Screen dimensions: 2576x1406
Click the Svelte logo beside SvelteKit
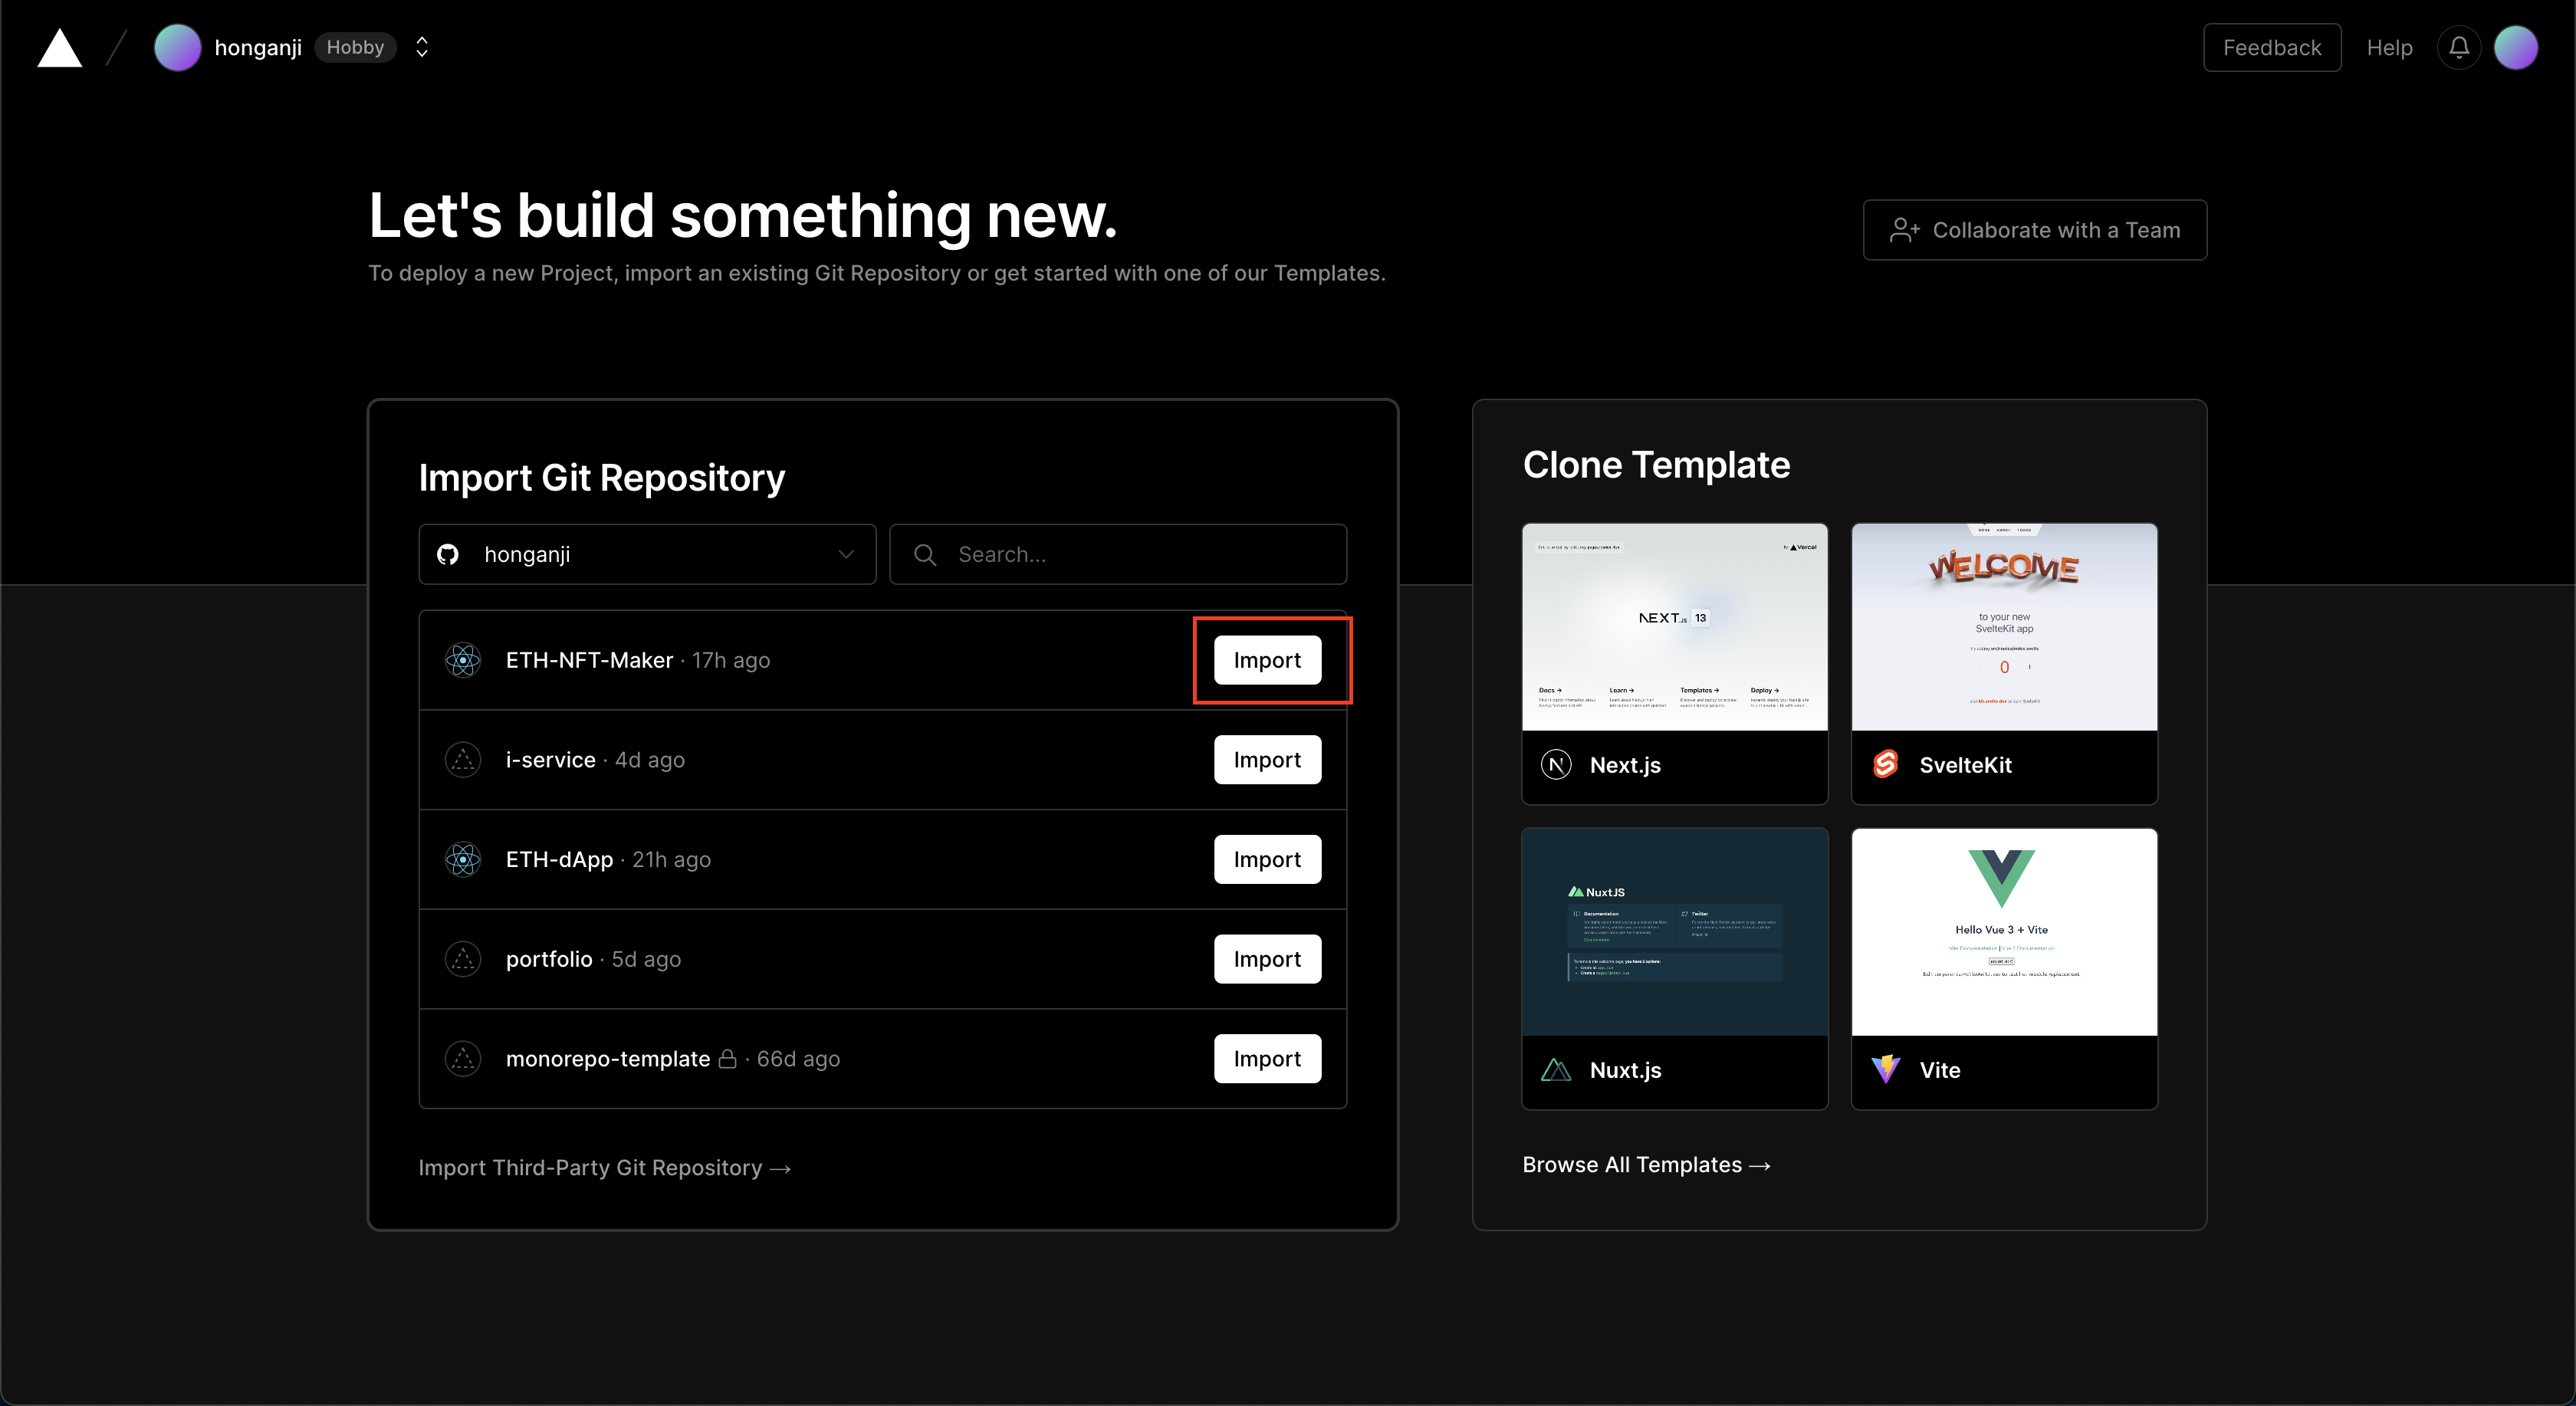1885,764
